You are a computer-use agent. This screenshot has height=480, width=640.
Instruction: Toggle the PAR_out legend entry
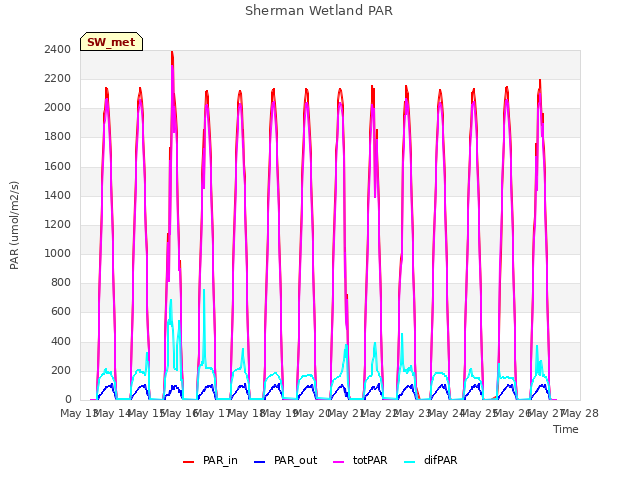pos(285,461)
